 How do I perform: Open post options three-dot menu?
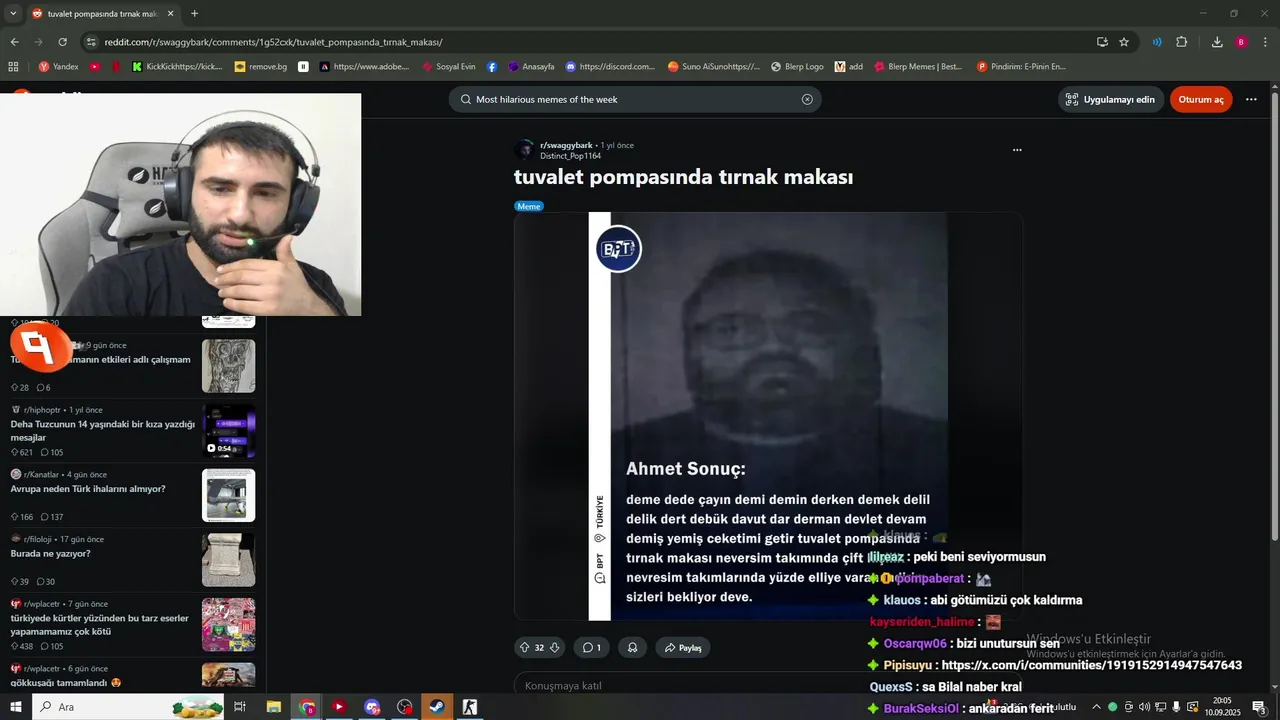coord(1017,150)
